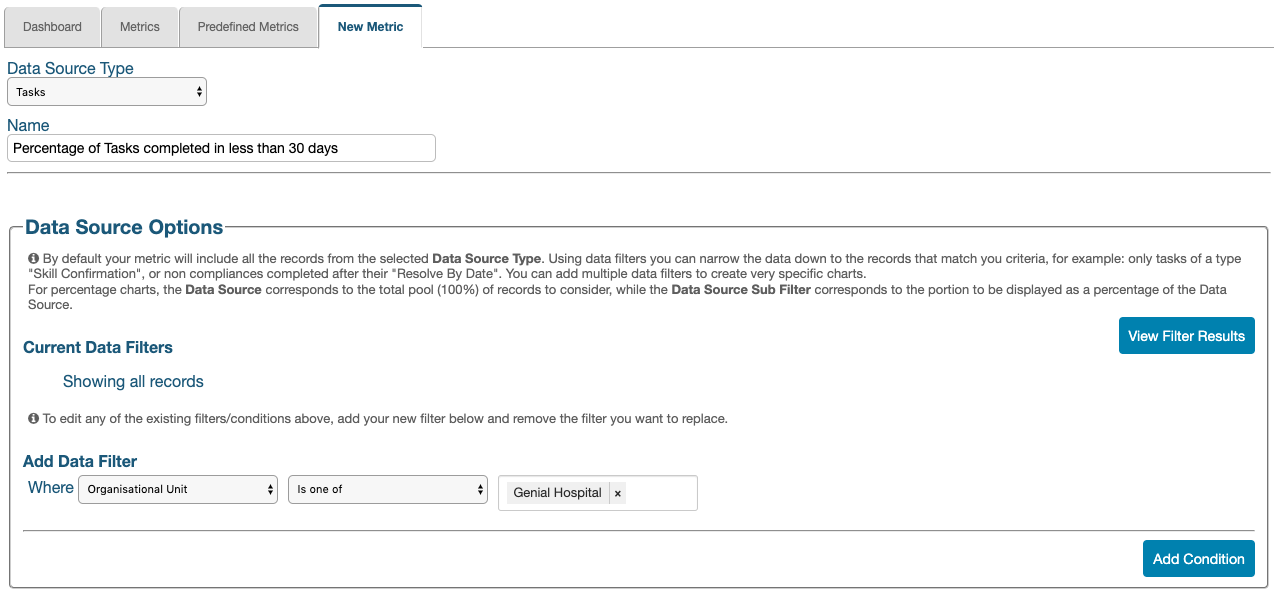Click the Add Data Filter heading

tap(80, 461)
